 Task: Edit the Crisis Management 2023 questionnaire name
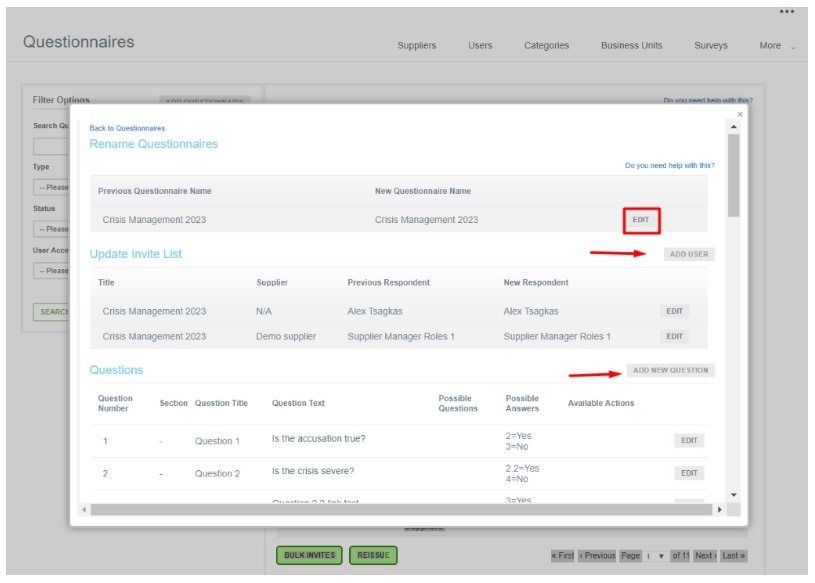[x=641, y=220]
